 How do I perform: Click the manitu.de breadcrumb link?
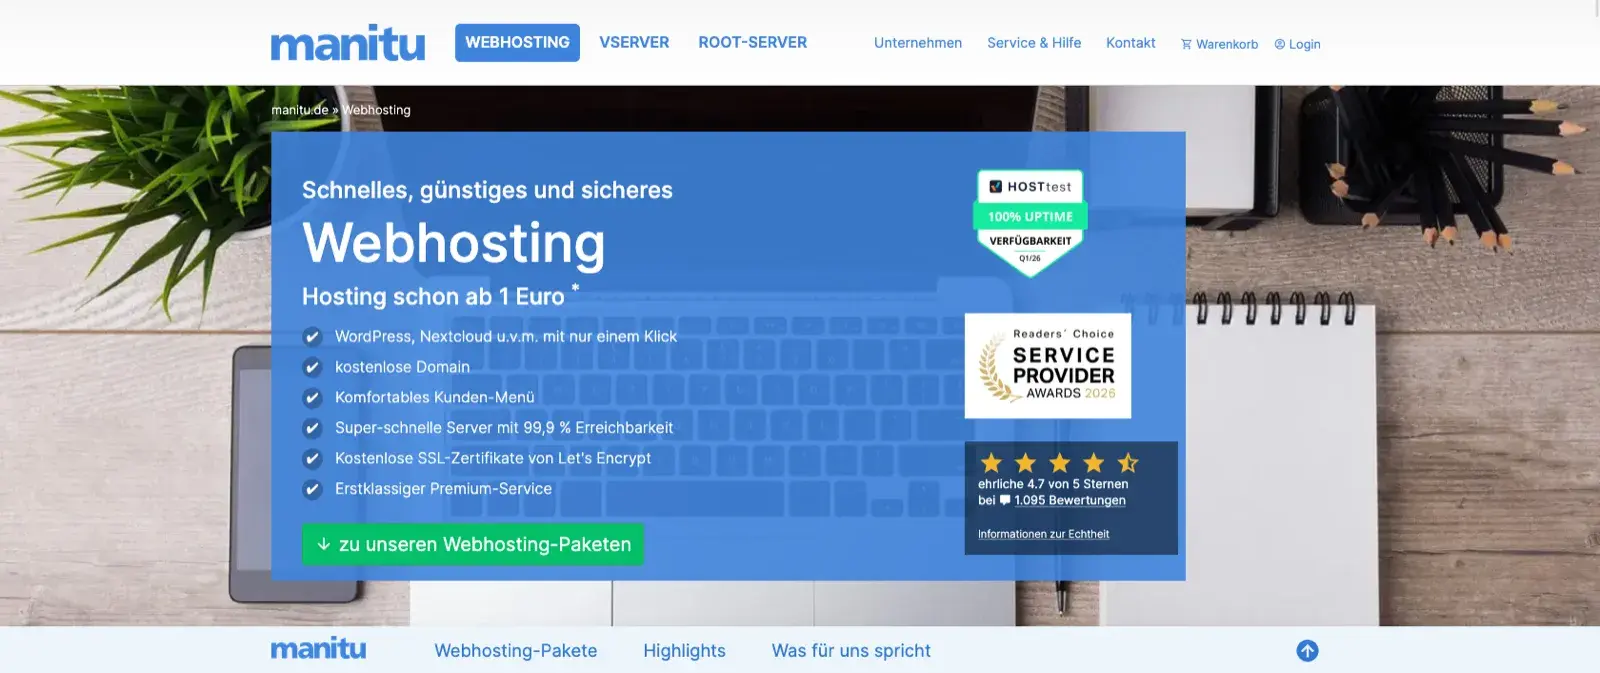point(300,110)
